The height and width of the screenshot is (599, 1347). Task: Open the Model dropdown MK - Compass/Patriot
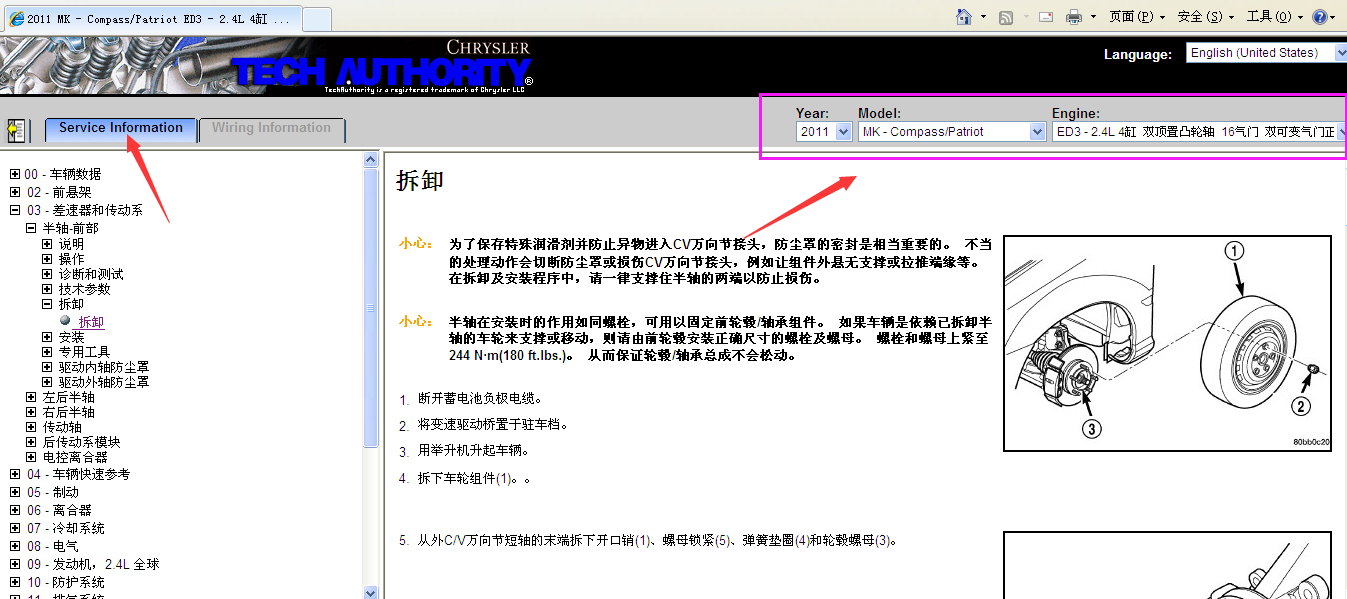pyautogui.click(x=952, y=131)
